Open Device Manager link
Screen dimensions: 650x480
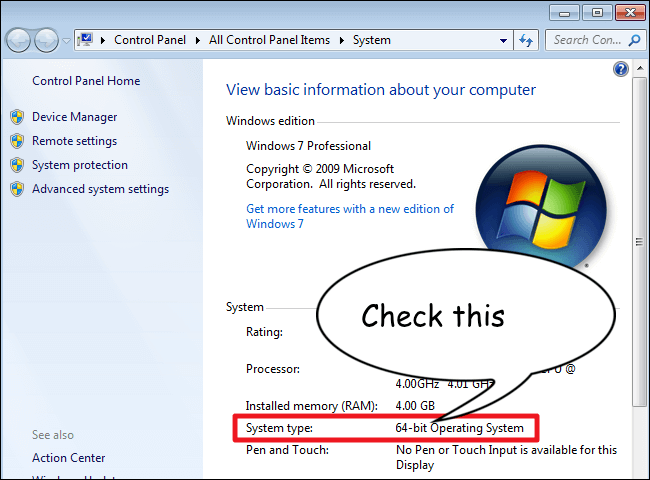coord(75,117)
